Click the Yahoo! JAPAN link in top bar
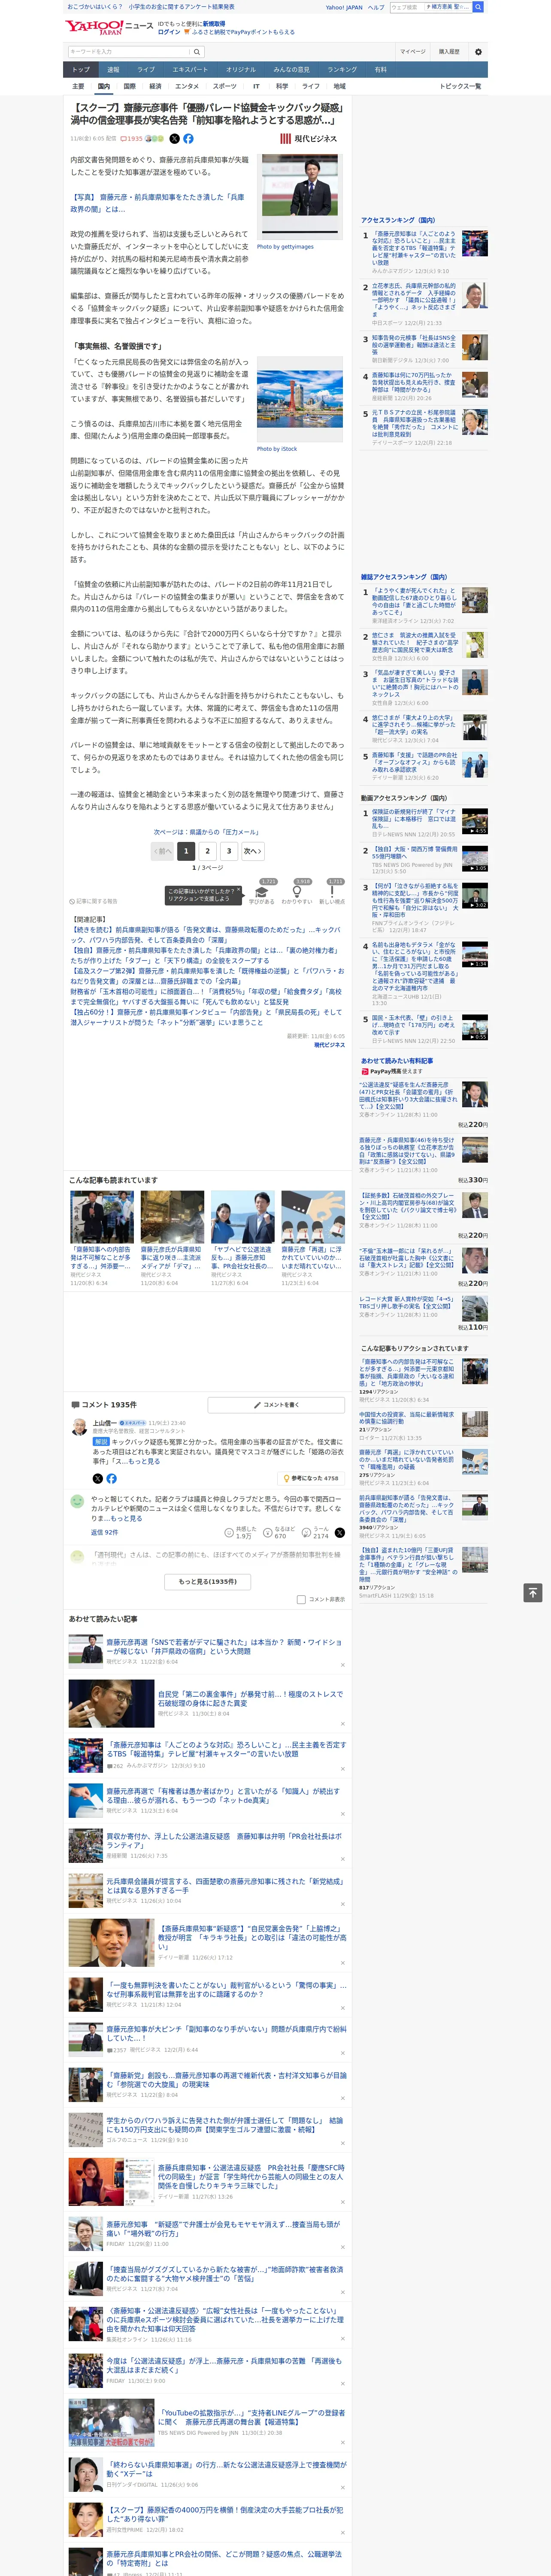 coord(344,7)
